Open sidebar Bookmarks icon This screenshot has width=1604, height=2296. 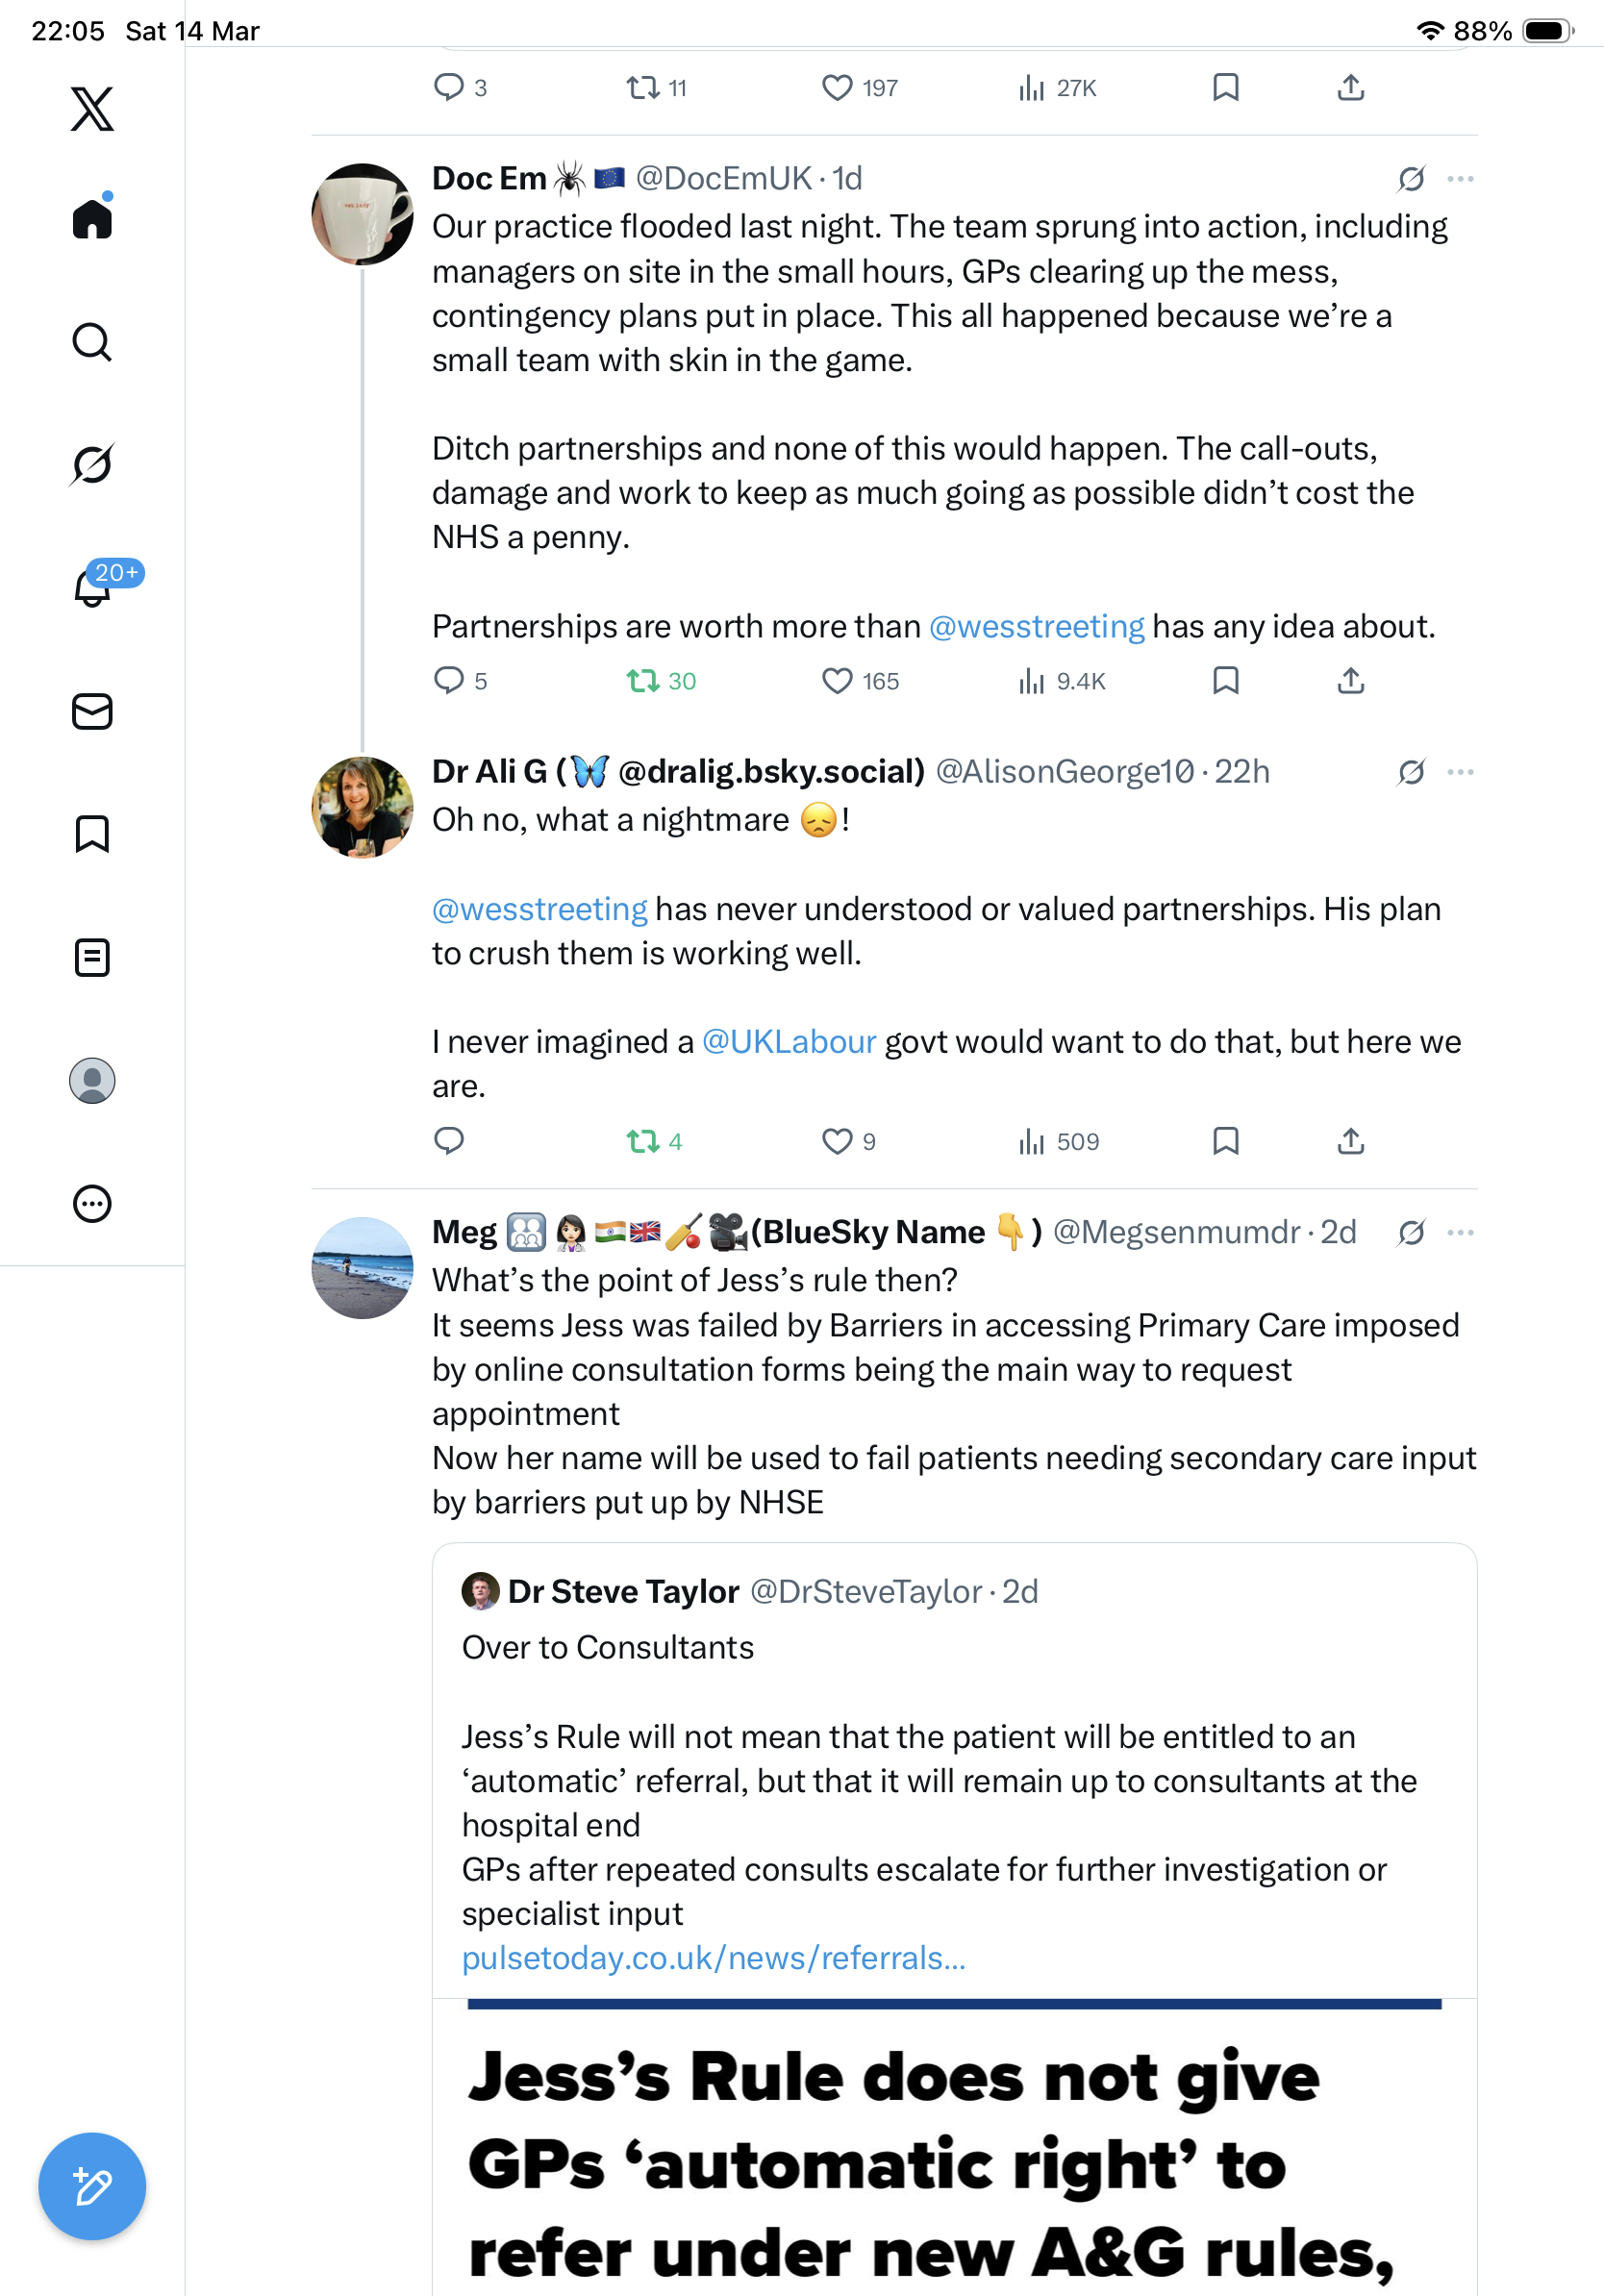pyautogui.click(x=92, y=834)
